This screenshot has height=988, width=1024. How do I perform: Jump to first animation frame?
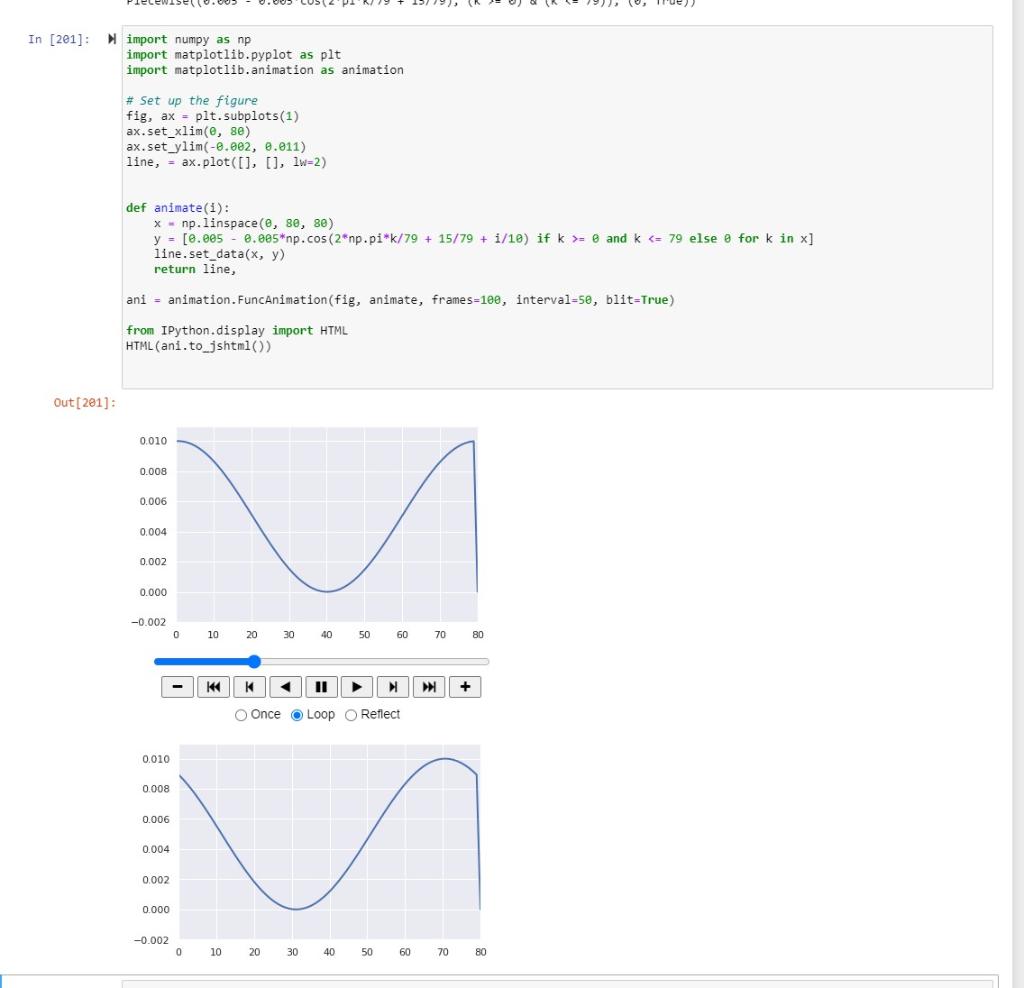[214, 687]
